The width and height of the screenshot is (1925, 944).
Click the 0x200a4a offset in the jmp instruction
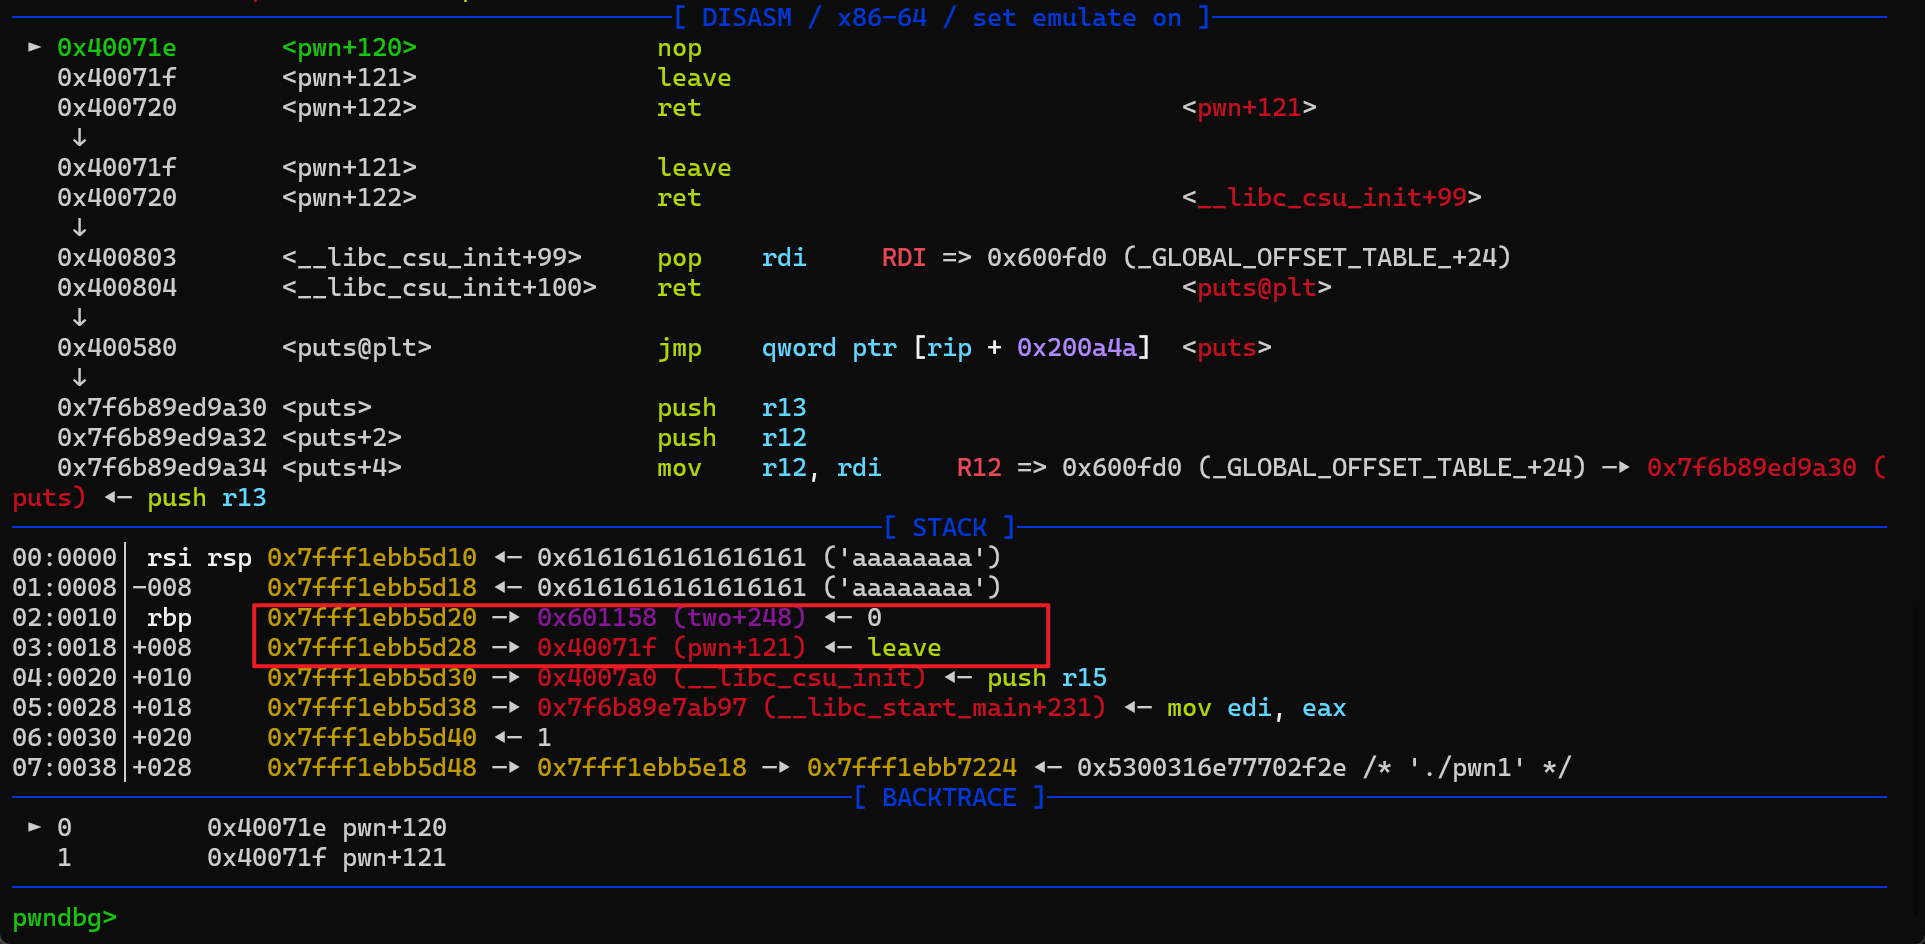(x=1077, y=348)
